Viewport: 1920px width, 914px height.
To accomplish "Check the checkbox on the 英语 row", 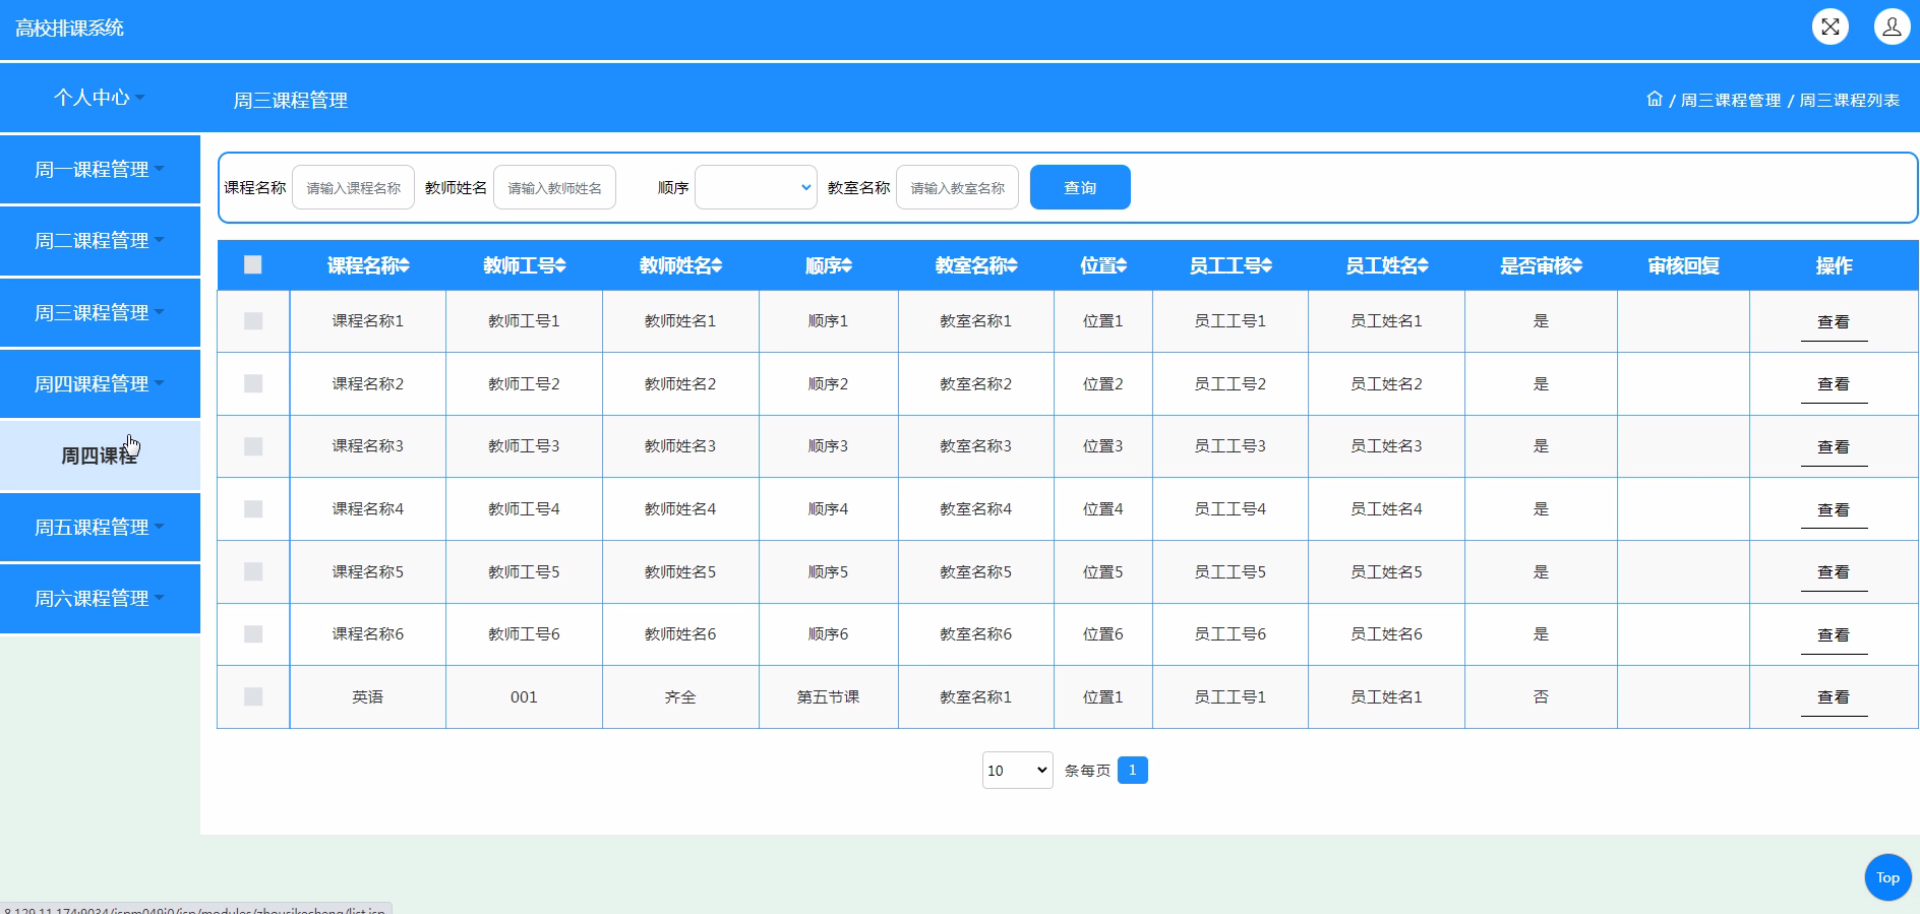I will tap(253, 697).
